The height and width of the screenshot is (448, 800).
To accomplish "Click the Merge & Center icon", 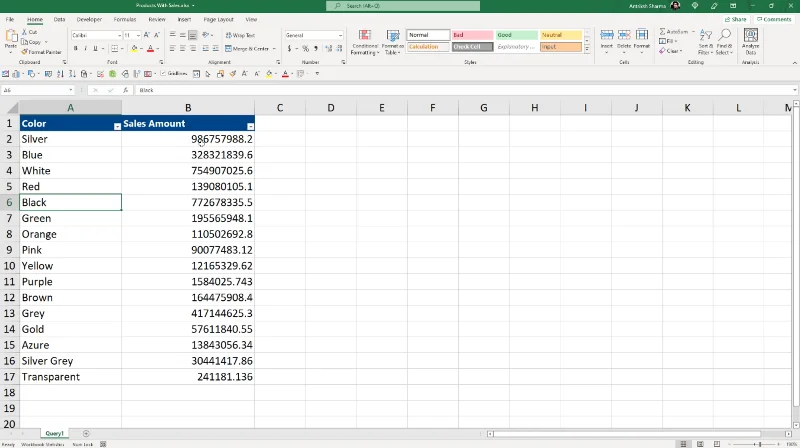I will 228,48.
